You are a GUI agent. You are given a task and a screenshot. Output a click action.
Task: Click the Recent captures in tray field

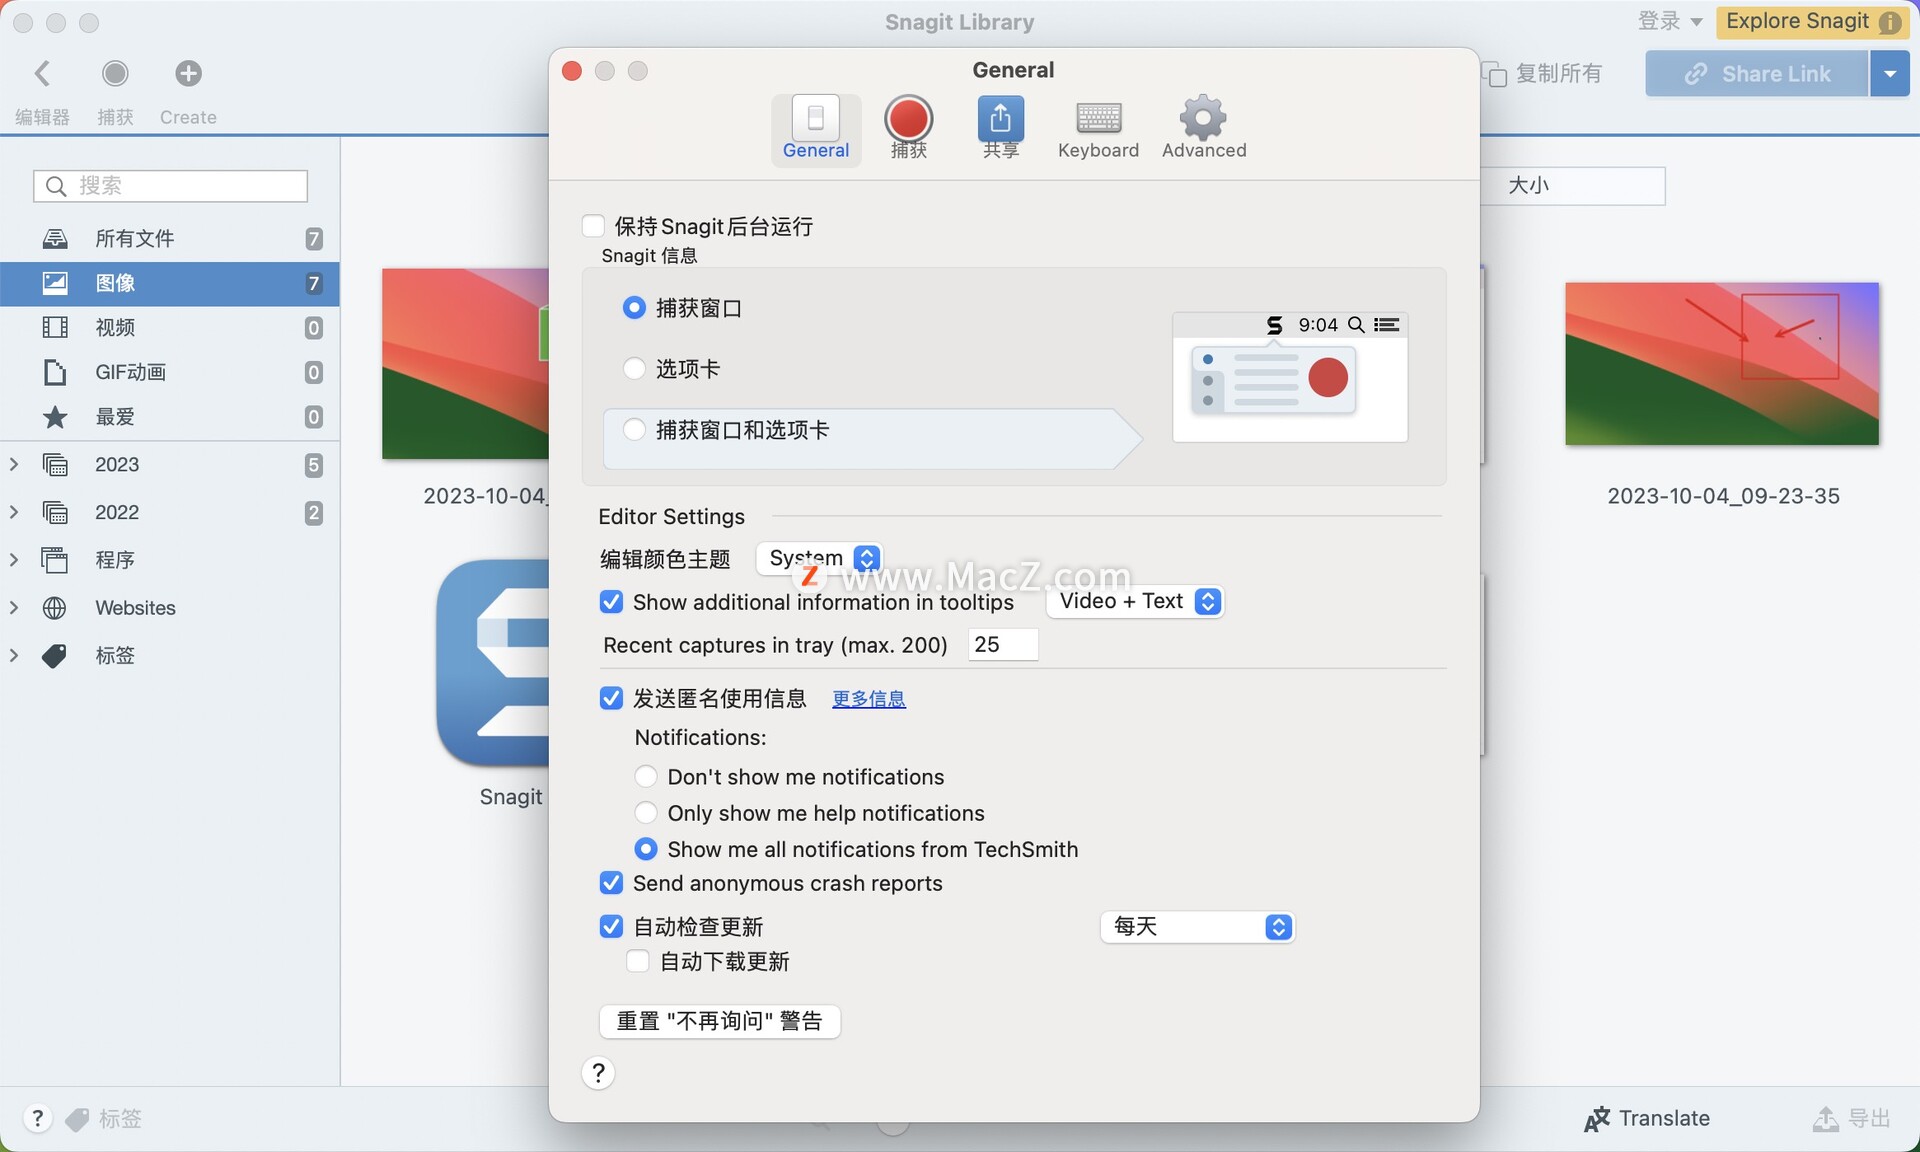coord(1003,645)
